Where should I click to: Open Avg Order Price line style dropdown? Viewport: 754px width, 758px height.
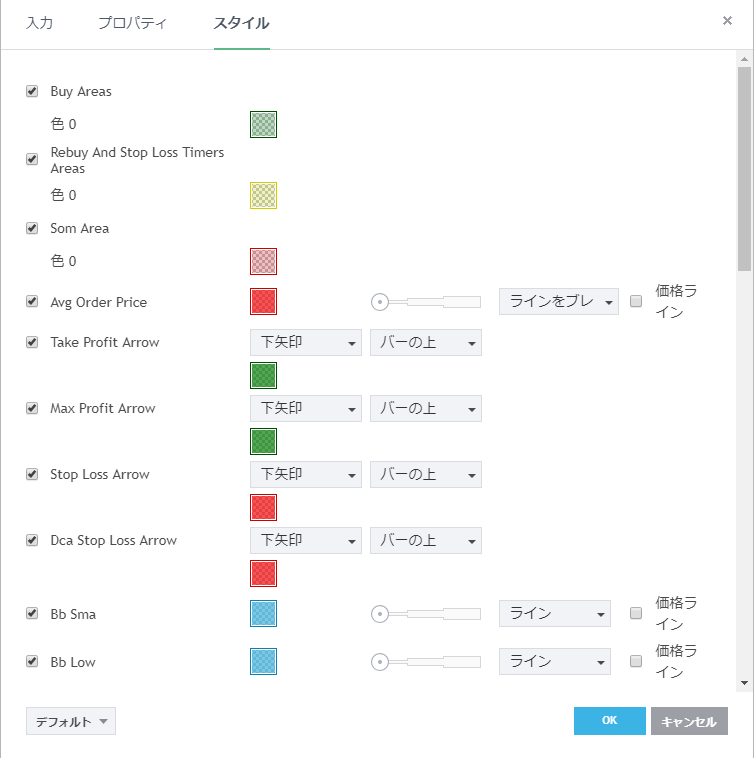(558, 301)
